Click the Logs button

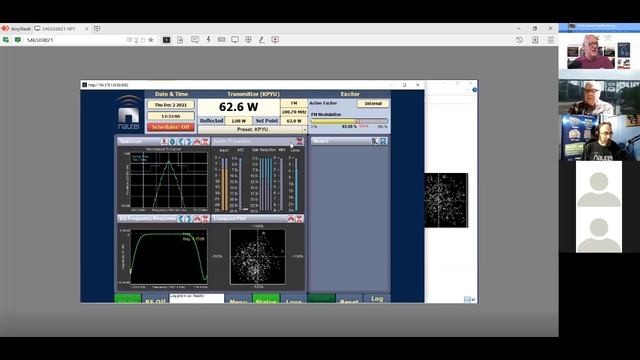coord(293,299)
